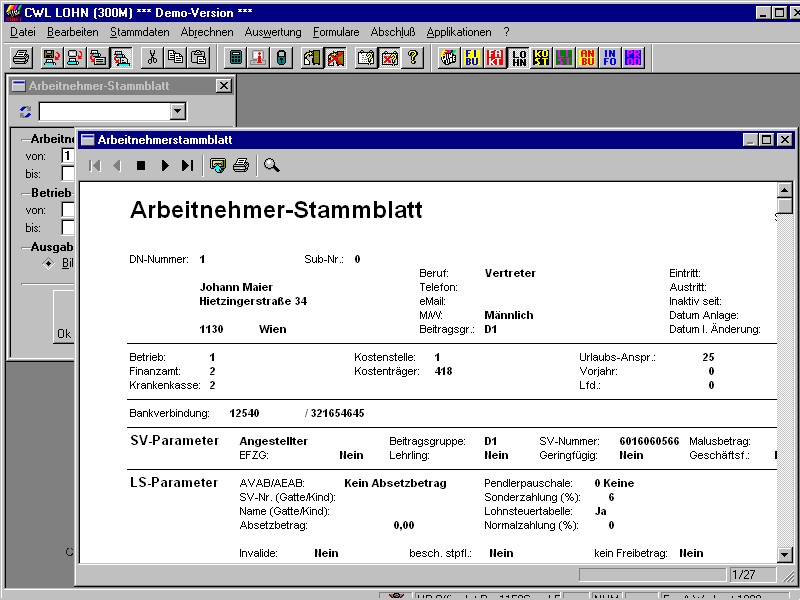This screenshot has width=800, height=600.
Task: Open the ? help menu
Action: point(506,32)
